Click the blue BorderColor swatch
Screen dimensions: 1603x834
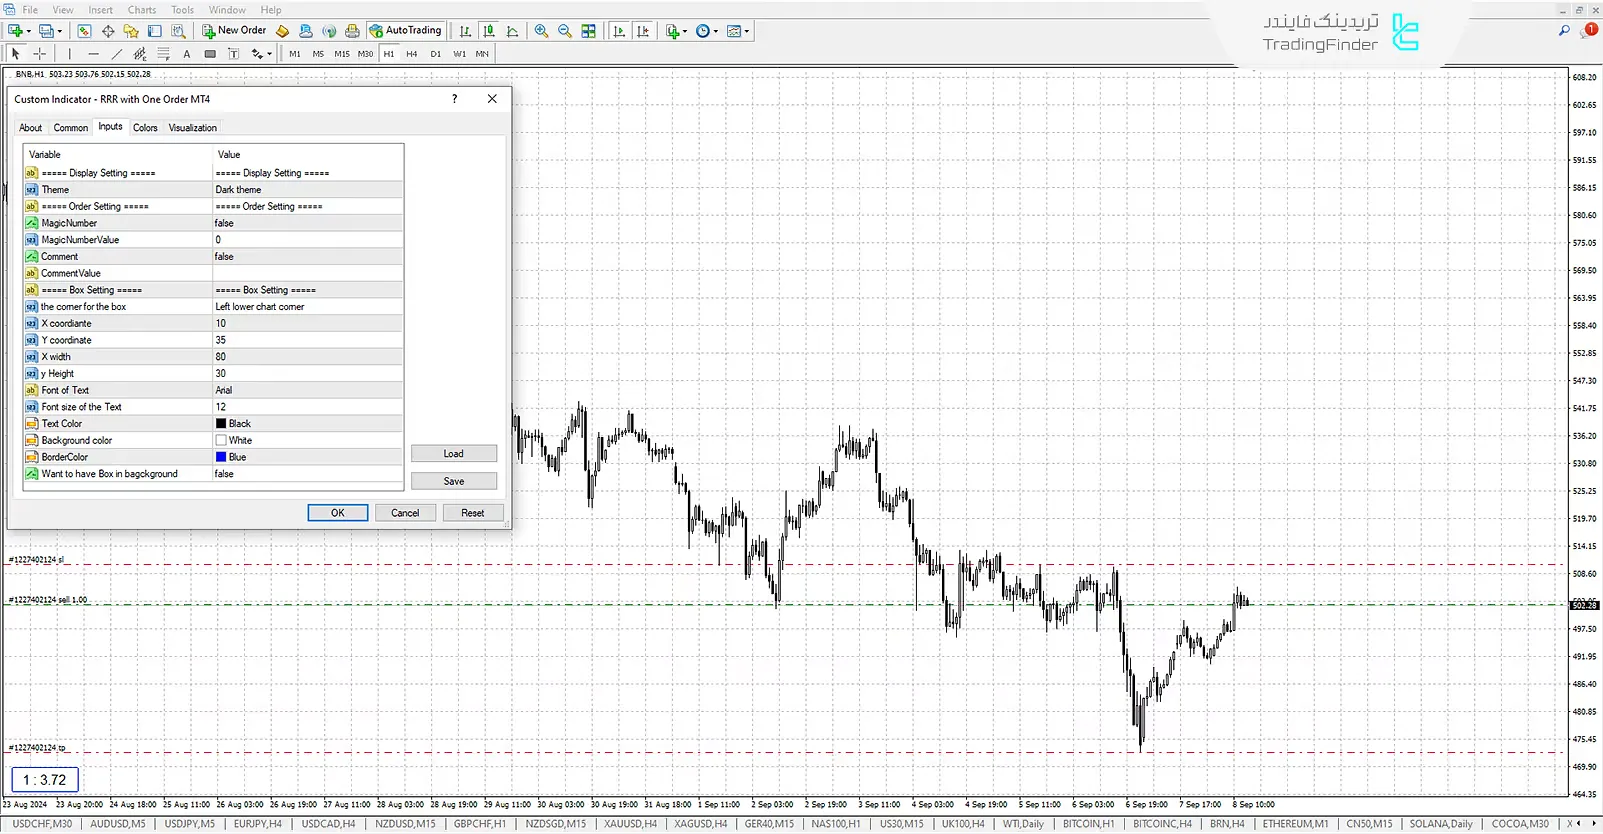pyautogui.click(x=221, y=457)
